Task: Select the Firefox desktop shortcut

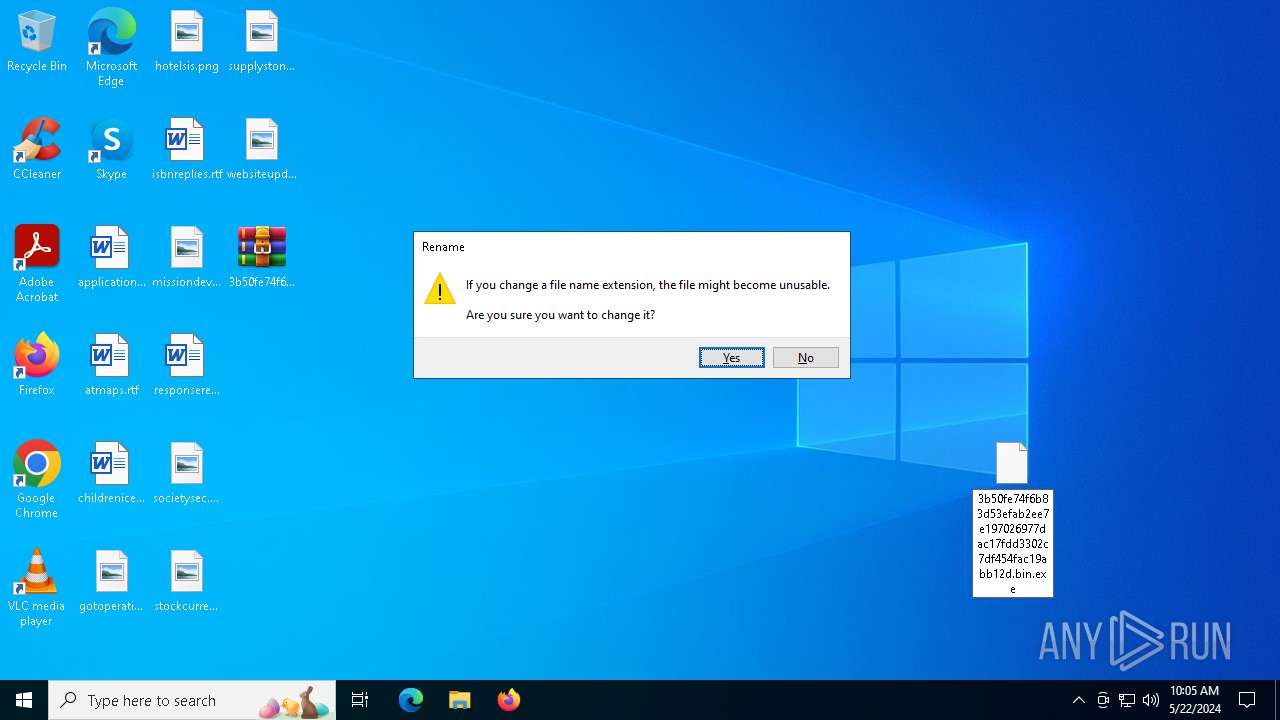Action: [x=37, y=366]
